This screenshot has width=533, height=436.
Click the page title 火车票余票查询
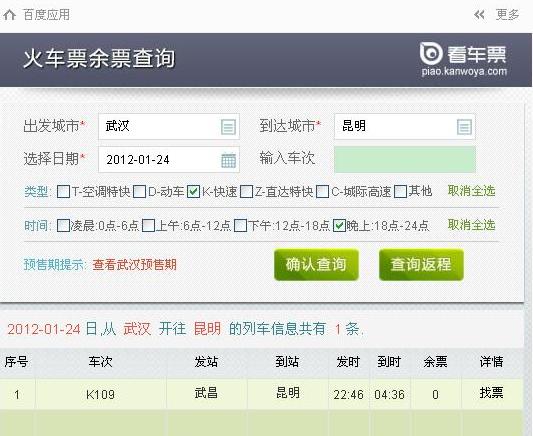99,58
